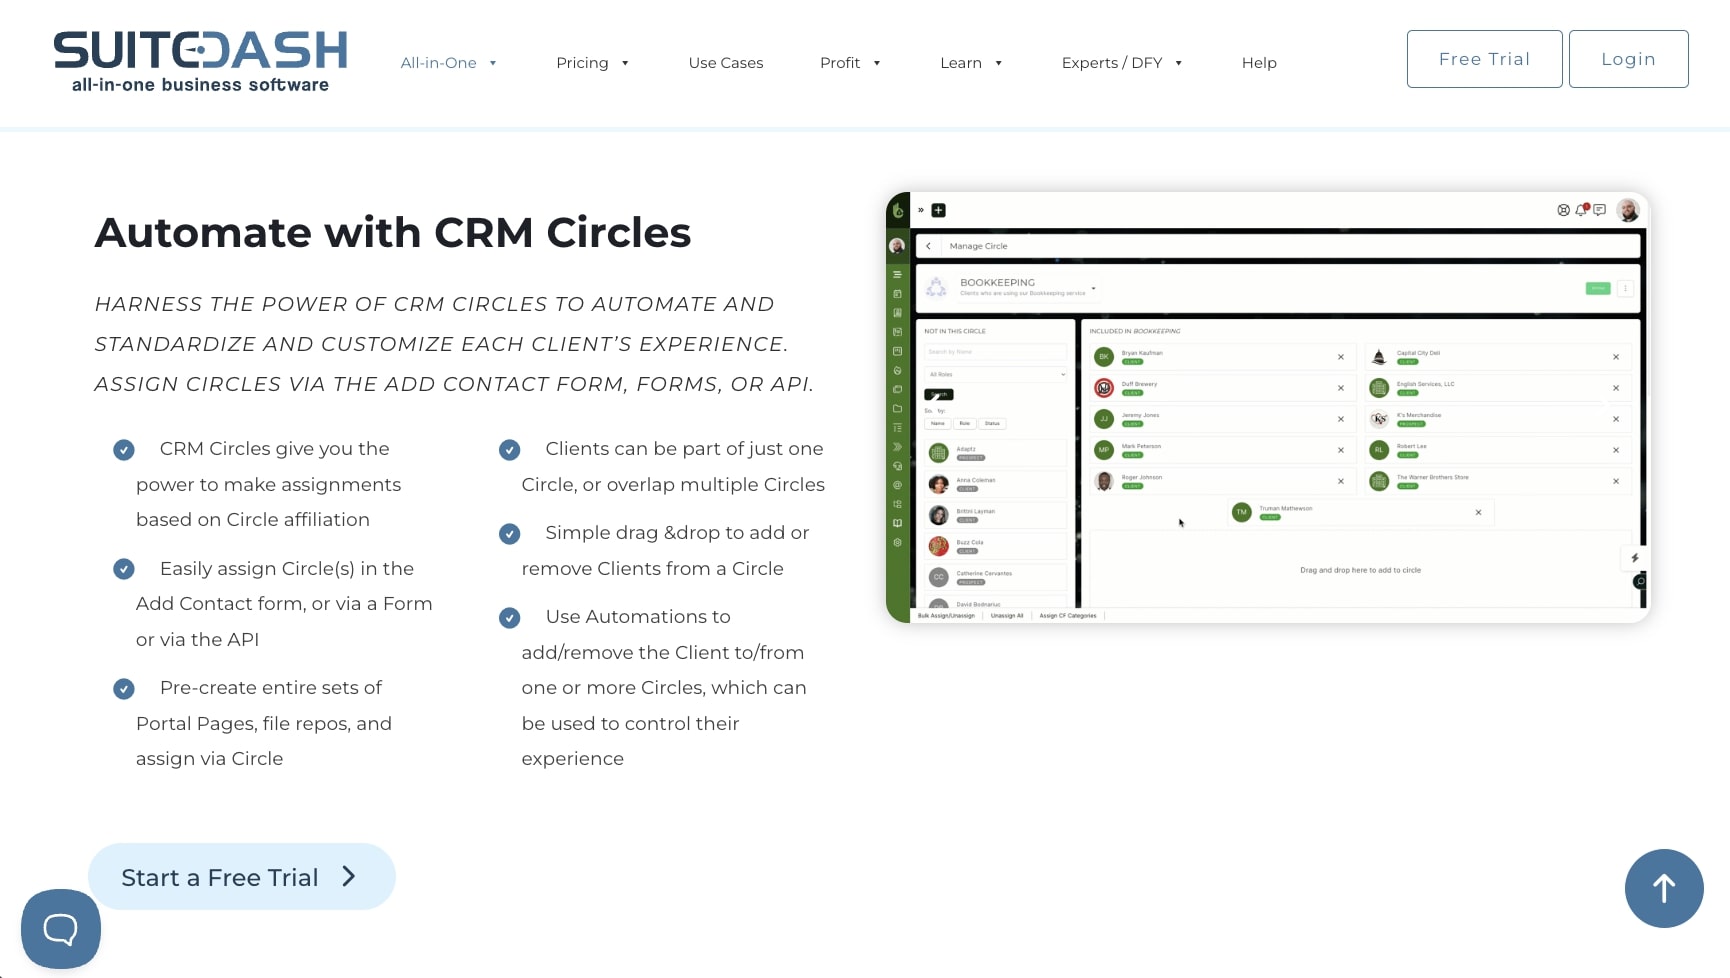The width and height of the screenshot is (1730, 978).
Task: Click the green button in Bookkeeping header
Action: 1598,288
